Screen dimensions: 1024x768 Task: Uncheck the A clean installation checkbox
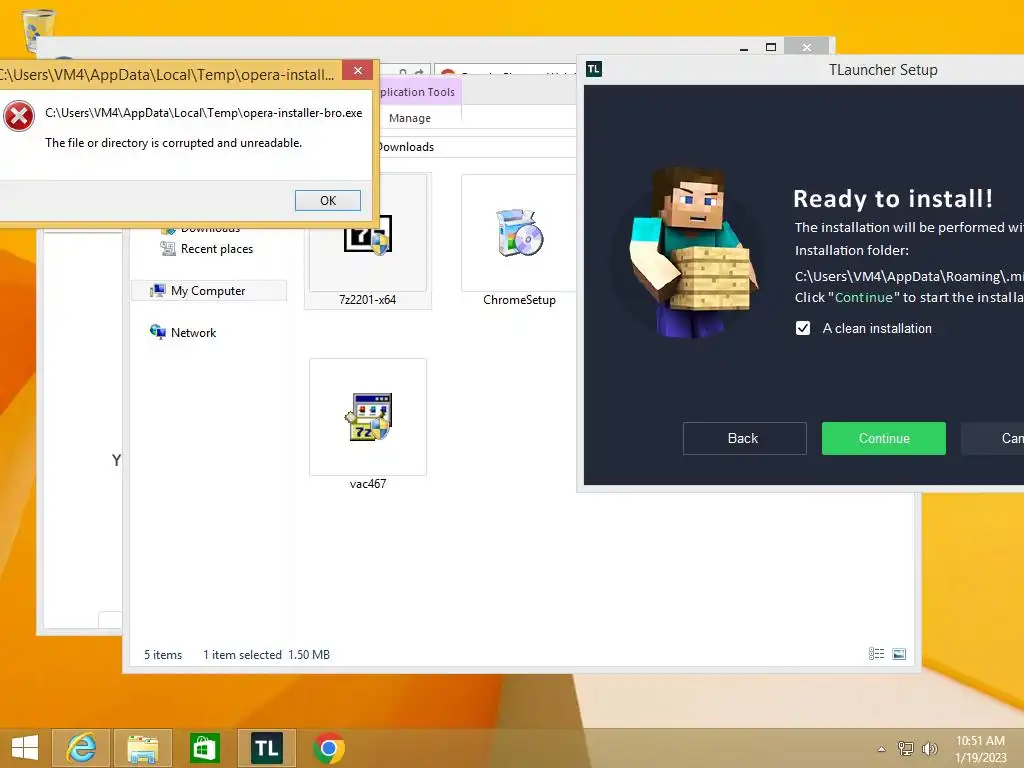pos(803,328)
